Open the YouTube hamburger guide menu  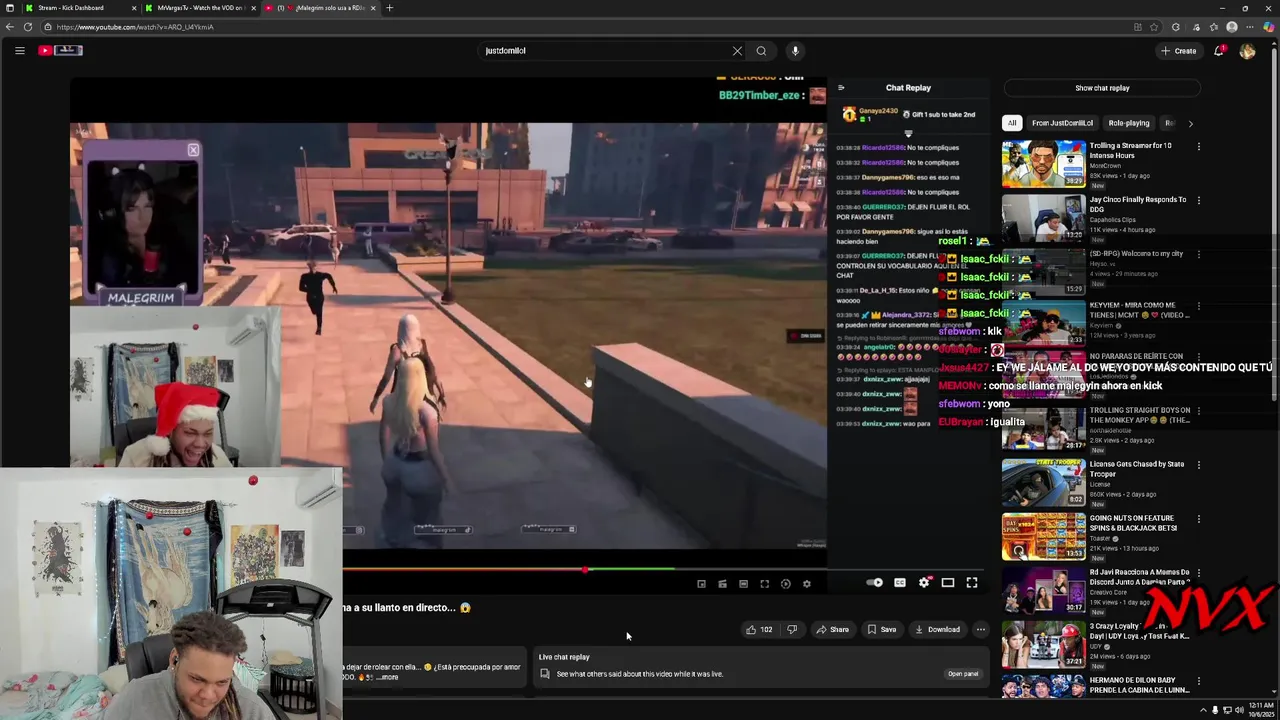(x=19, y=50)
